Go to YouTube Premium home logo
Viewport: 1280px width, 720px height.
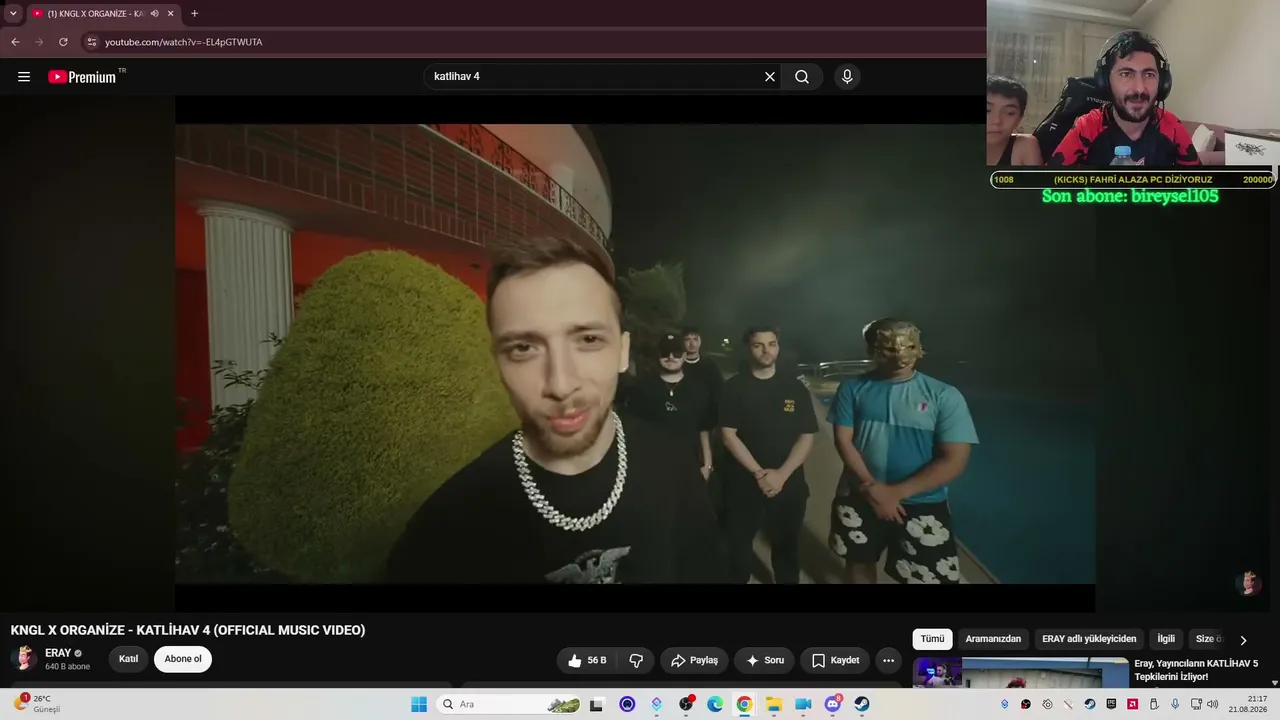click(82, 77)
